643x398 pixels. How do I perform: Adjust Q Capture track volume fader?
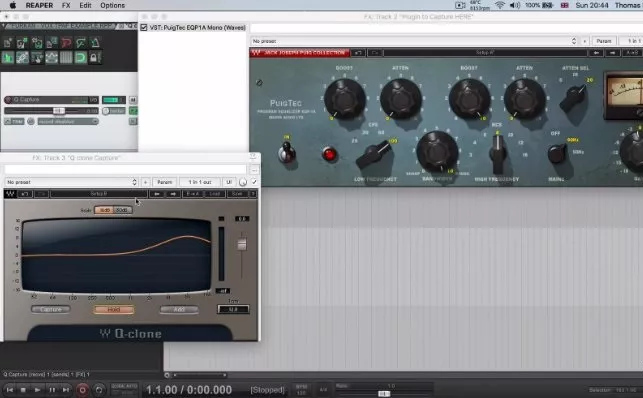click(59, 111)
